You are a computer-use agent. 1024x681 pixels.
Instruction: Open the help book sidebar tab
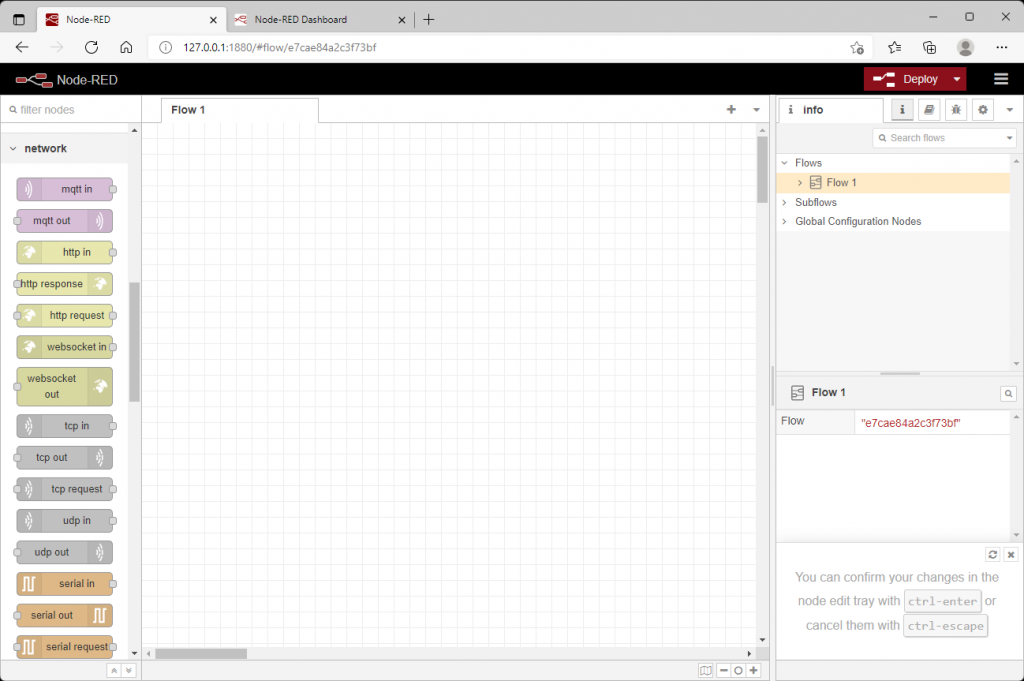click(x=929, y=110)
